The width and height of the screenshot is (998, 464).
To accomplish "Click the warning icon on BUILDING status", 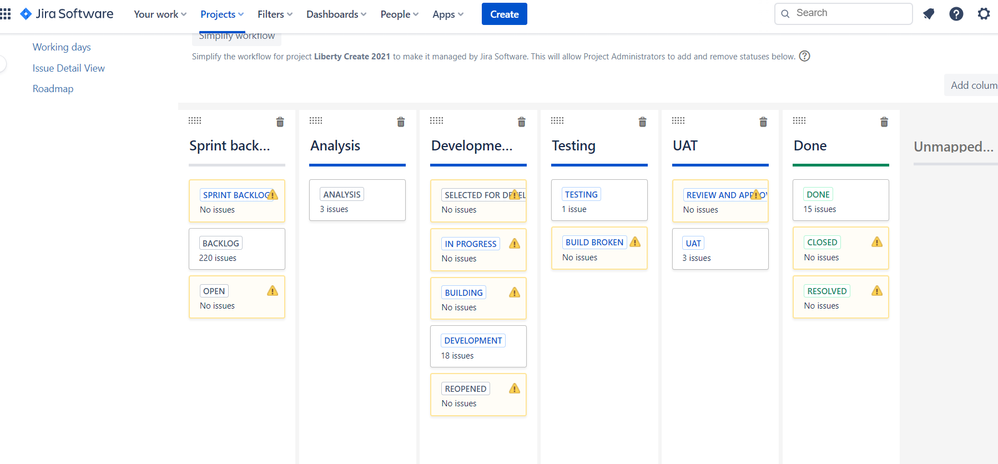I will [514, 292].
